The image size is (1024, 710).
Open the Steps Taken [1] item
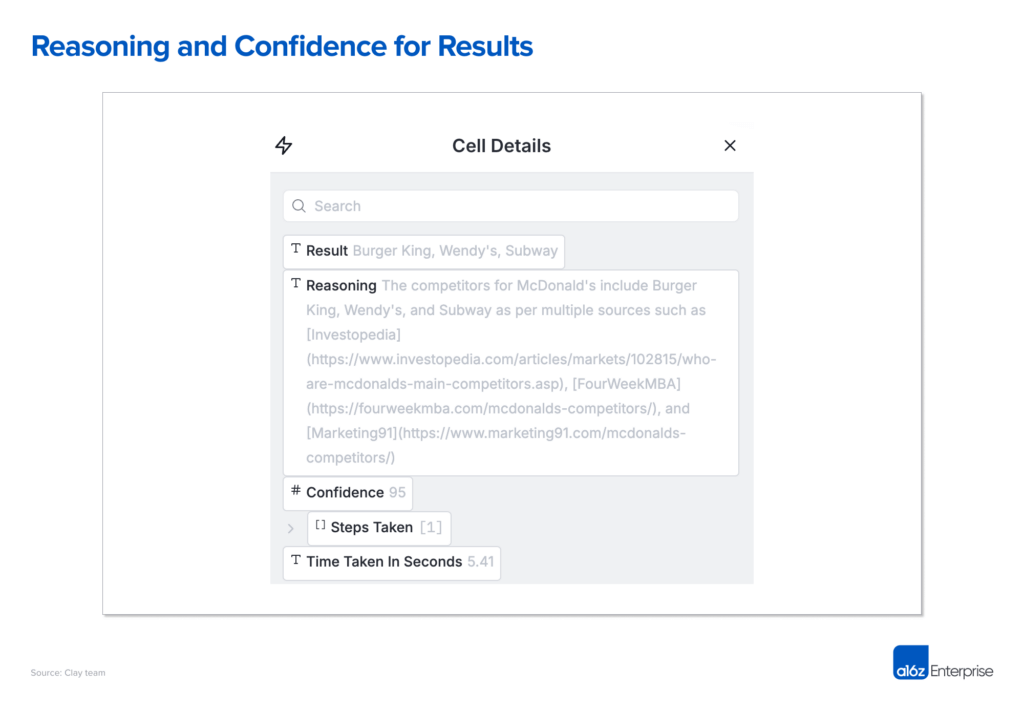tap(380, 528)
